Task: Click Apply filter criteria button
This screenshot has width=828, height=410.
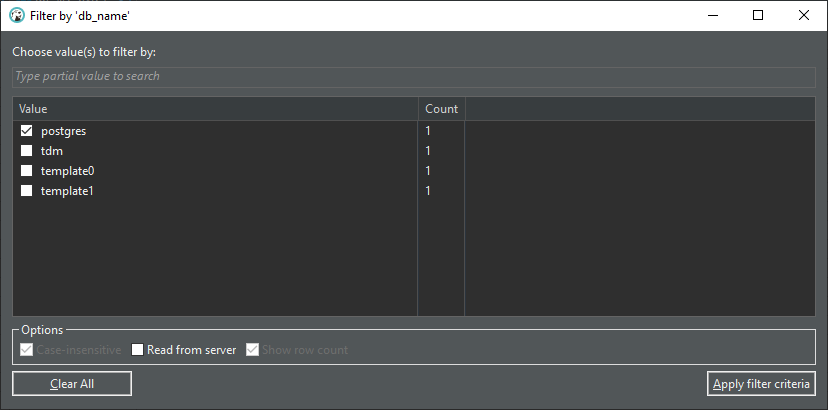Action: [761, 384]
